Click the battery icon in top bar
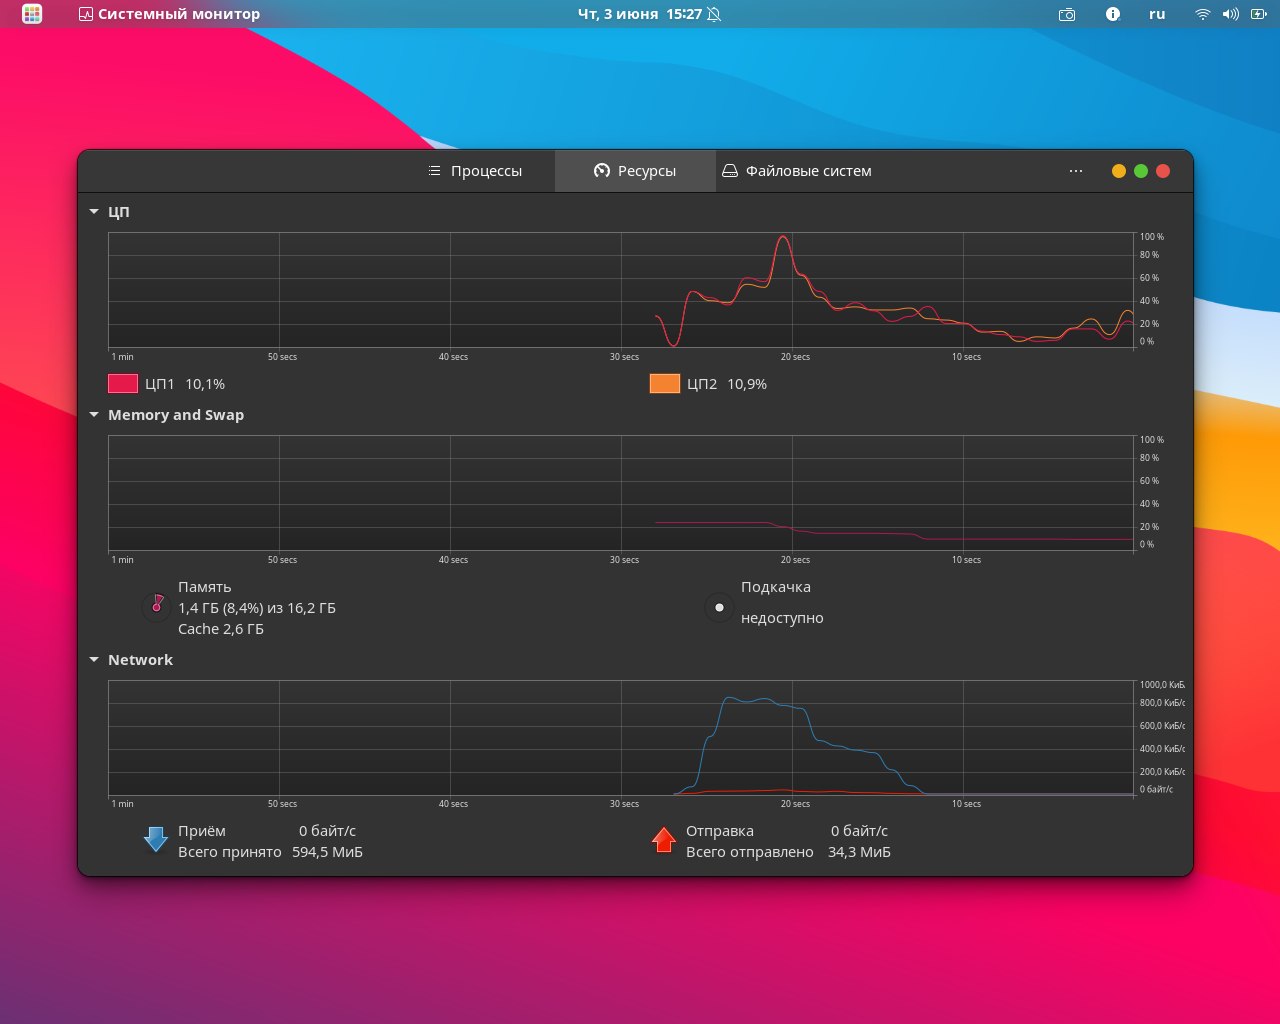This screenshot has width=1280, height=1024. [1258, 14]
